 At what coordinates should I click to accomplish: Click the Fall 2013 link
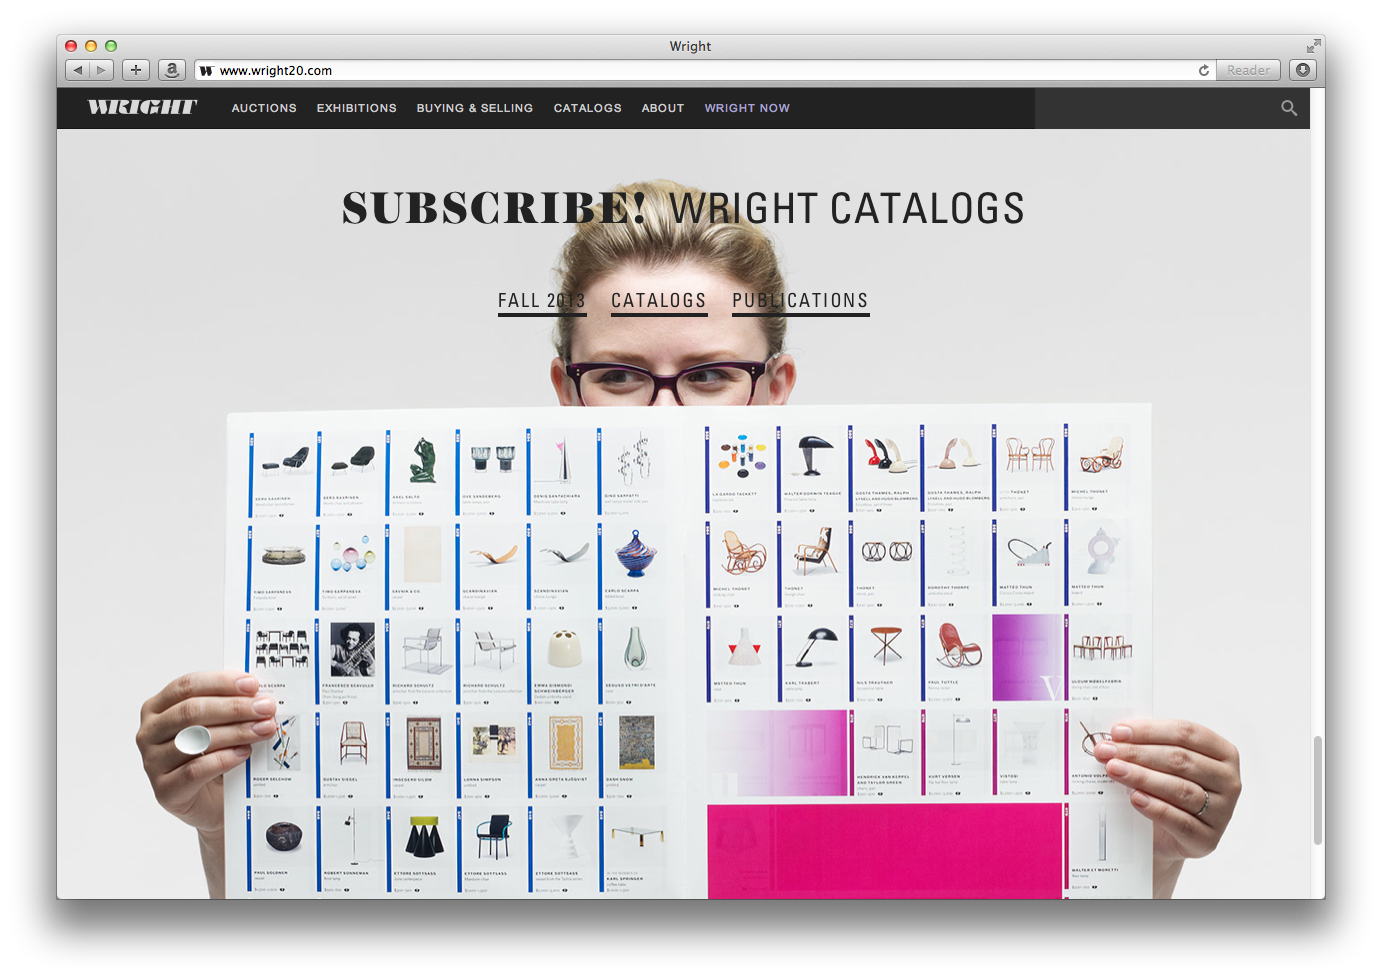542,301
